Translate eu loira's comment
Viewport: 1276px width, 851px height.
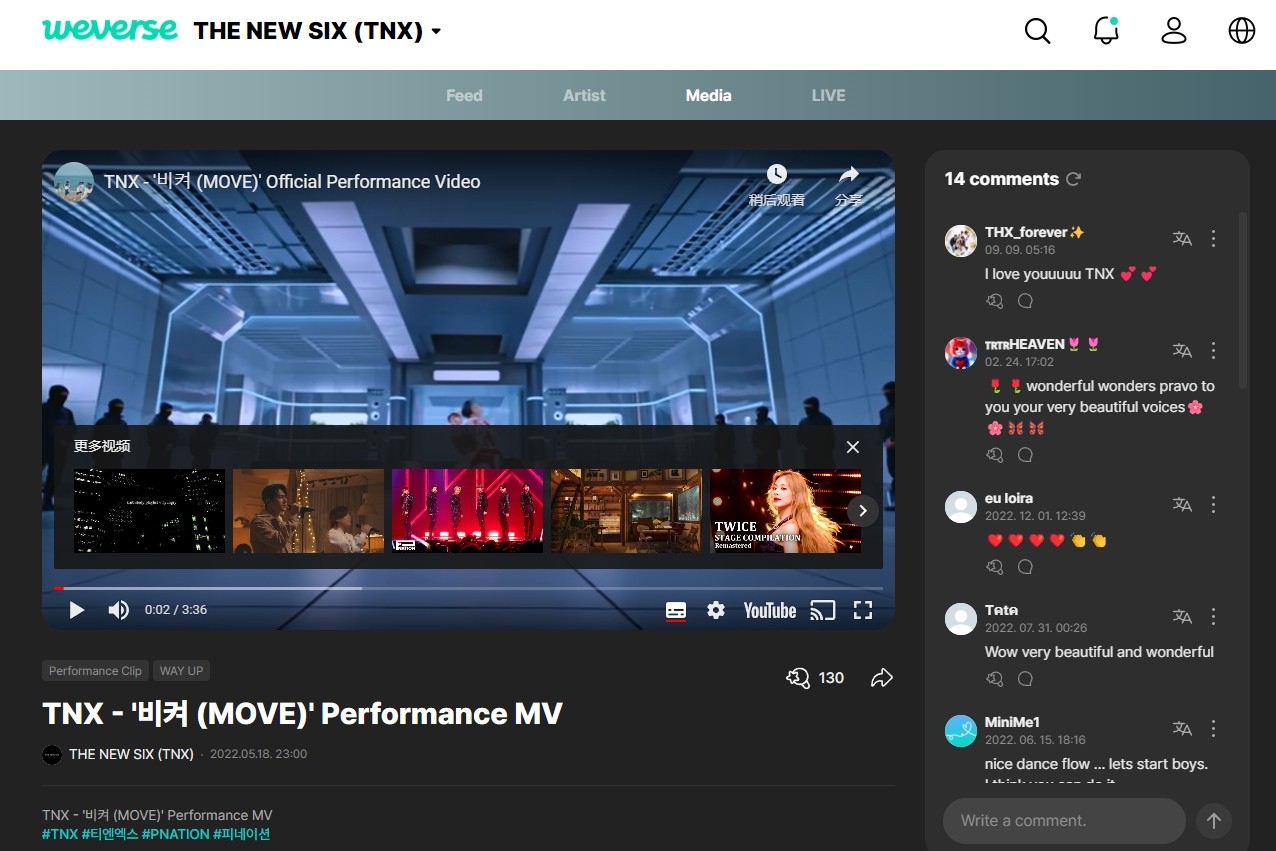(1182, 504)
